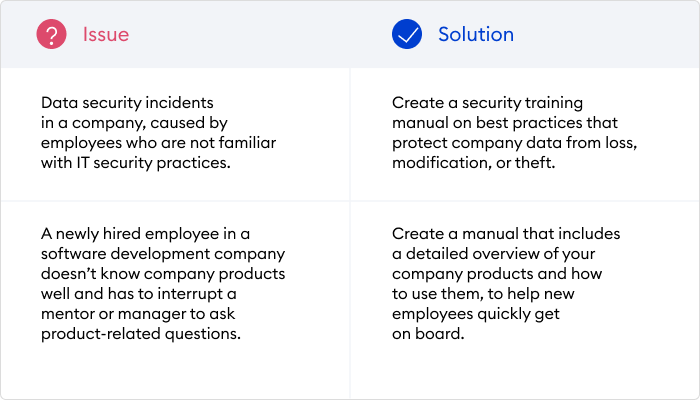700x400 pixels.
Task: Click the "Create a security training" line
Action: [x=487, y=103]
